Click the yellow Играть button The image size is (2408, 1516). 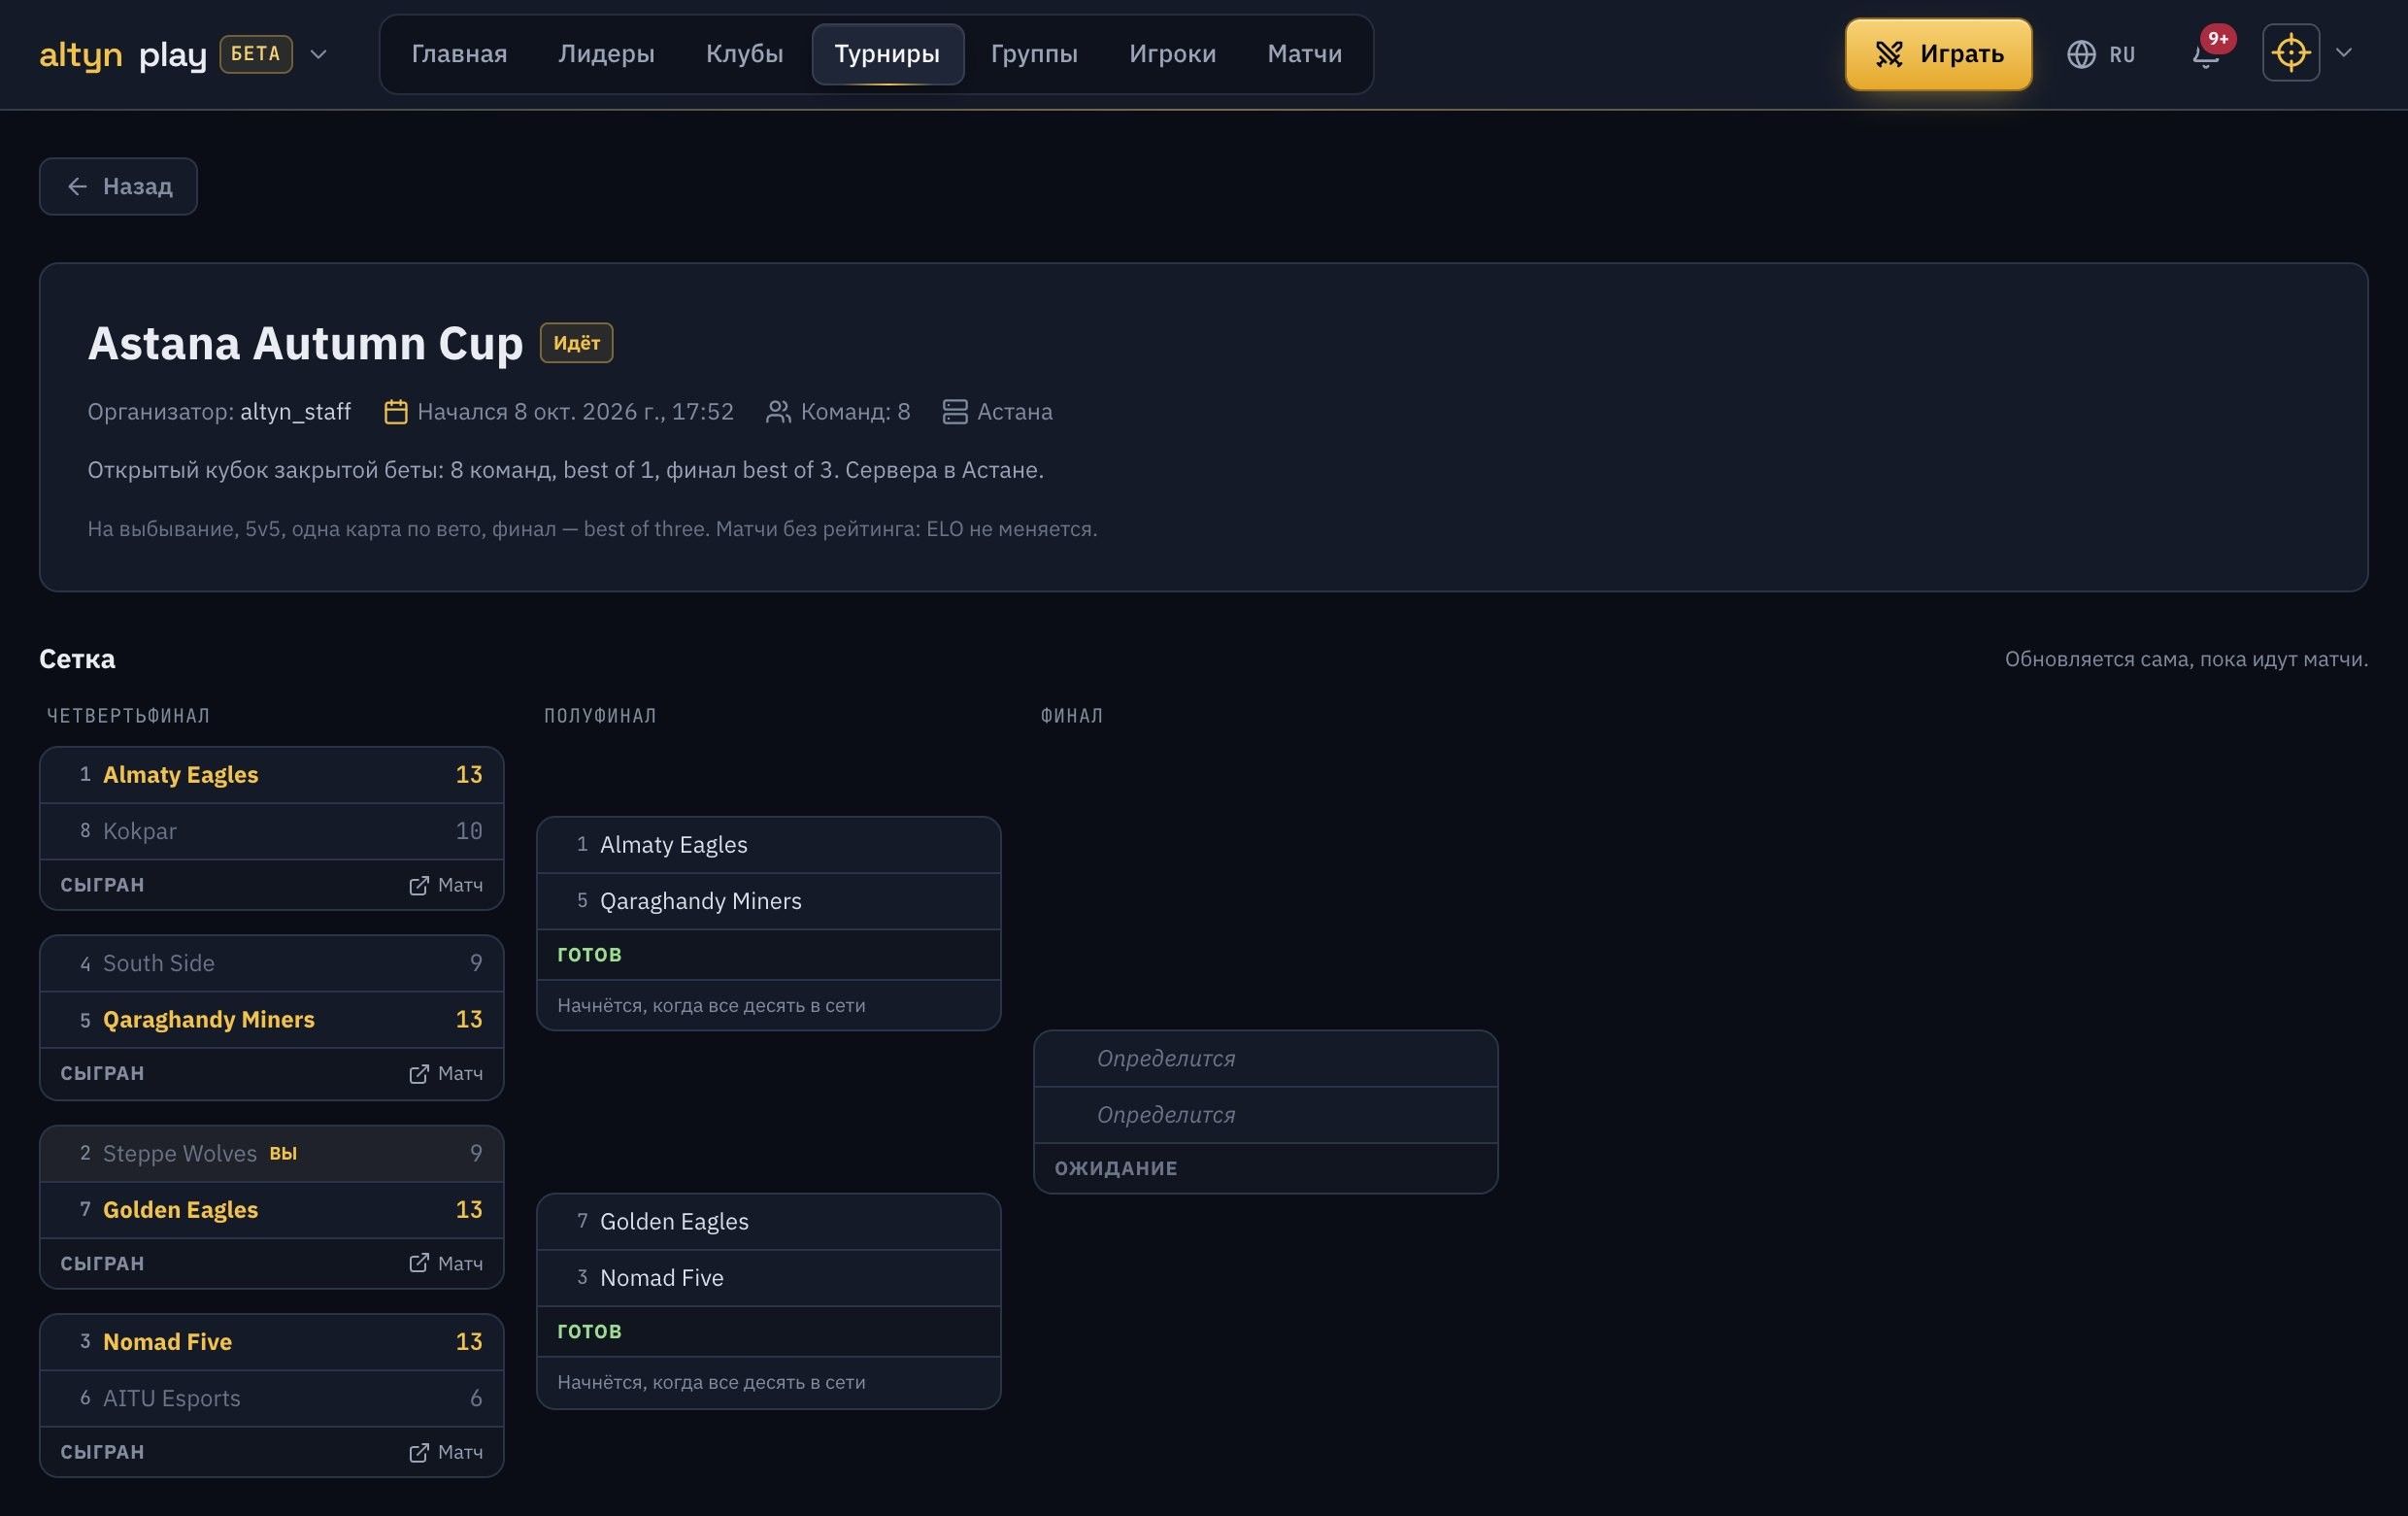tap(1938, 54)
